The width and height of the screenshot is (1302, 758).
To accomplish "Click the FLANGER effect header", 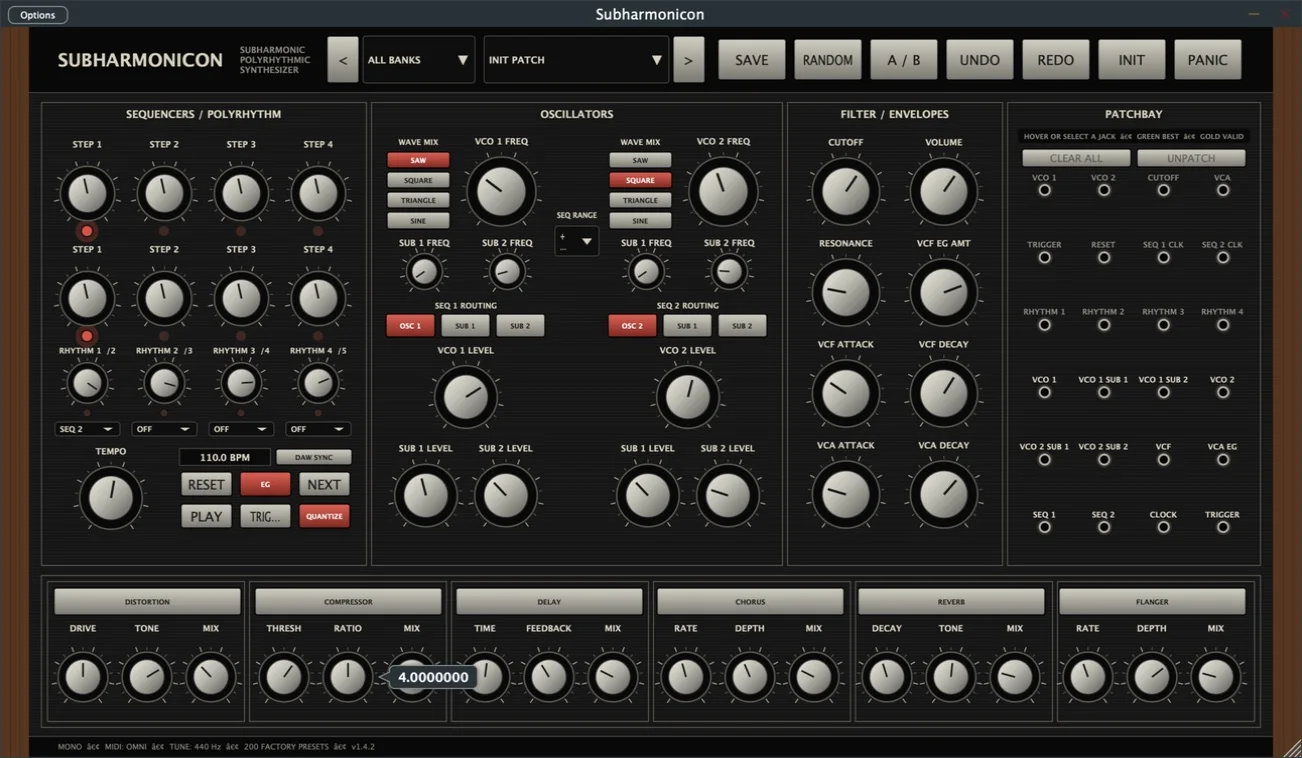I will [x=1152, y=601].
